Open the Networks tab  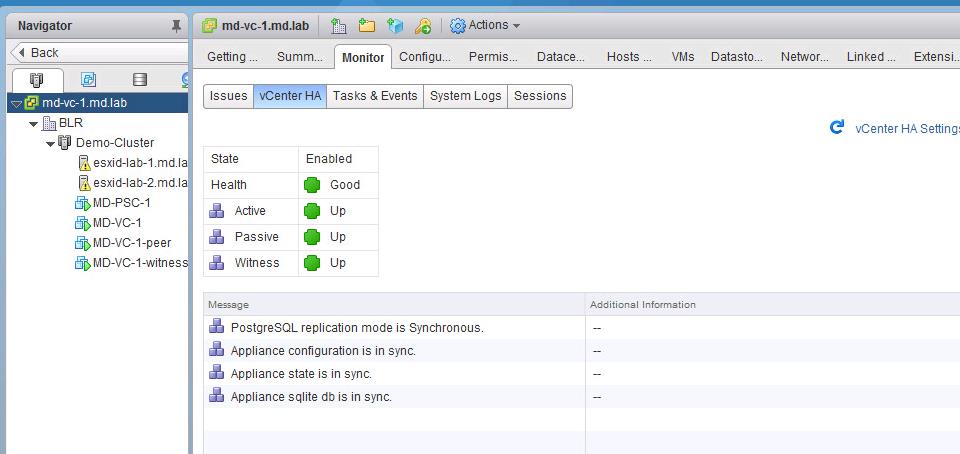[804, 57]
